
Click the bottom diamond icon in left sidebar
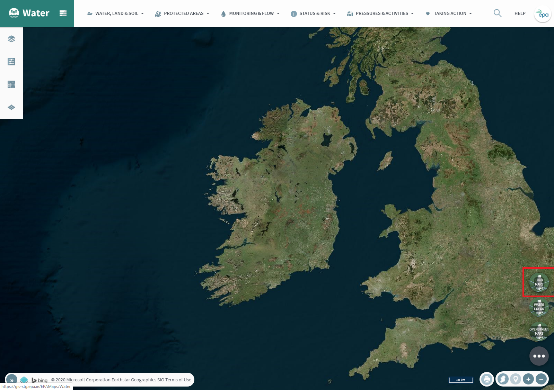(11, 107)
